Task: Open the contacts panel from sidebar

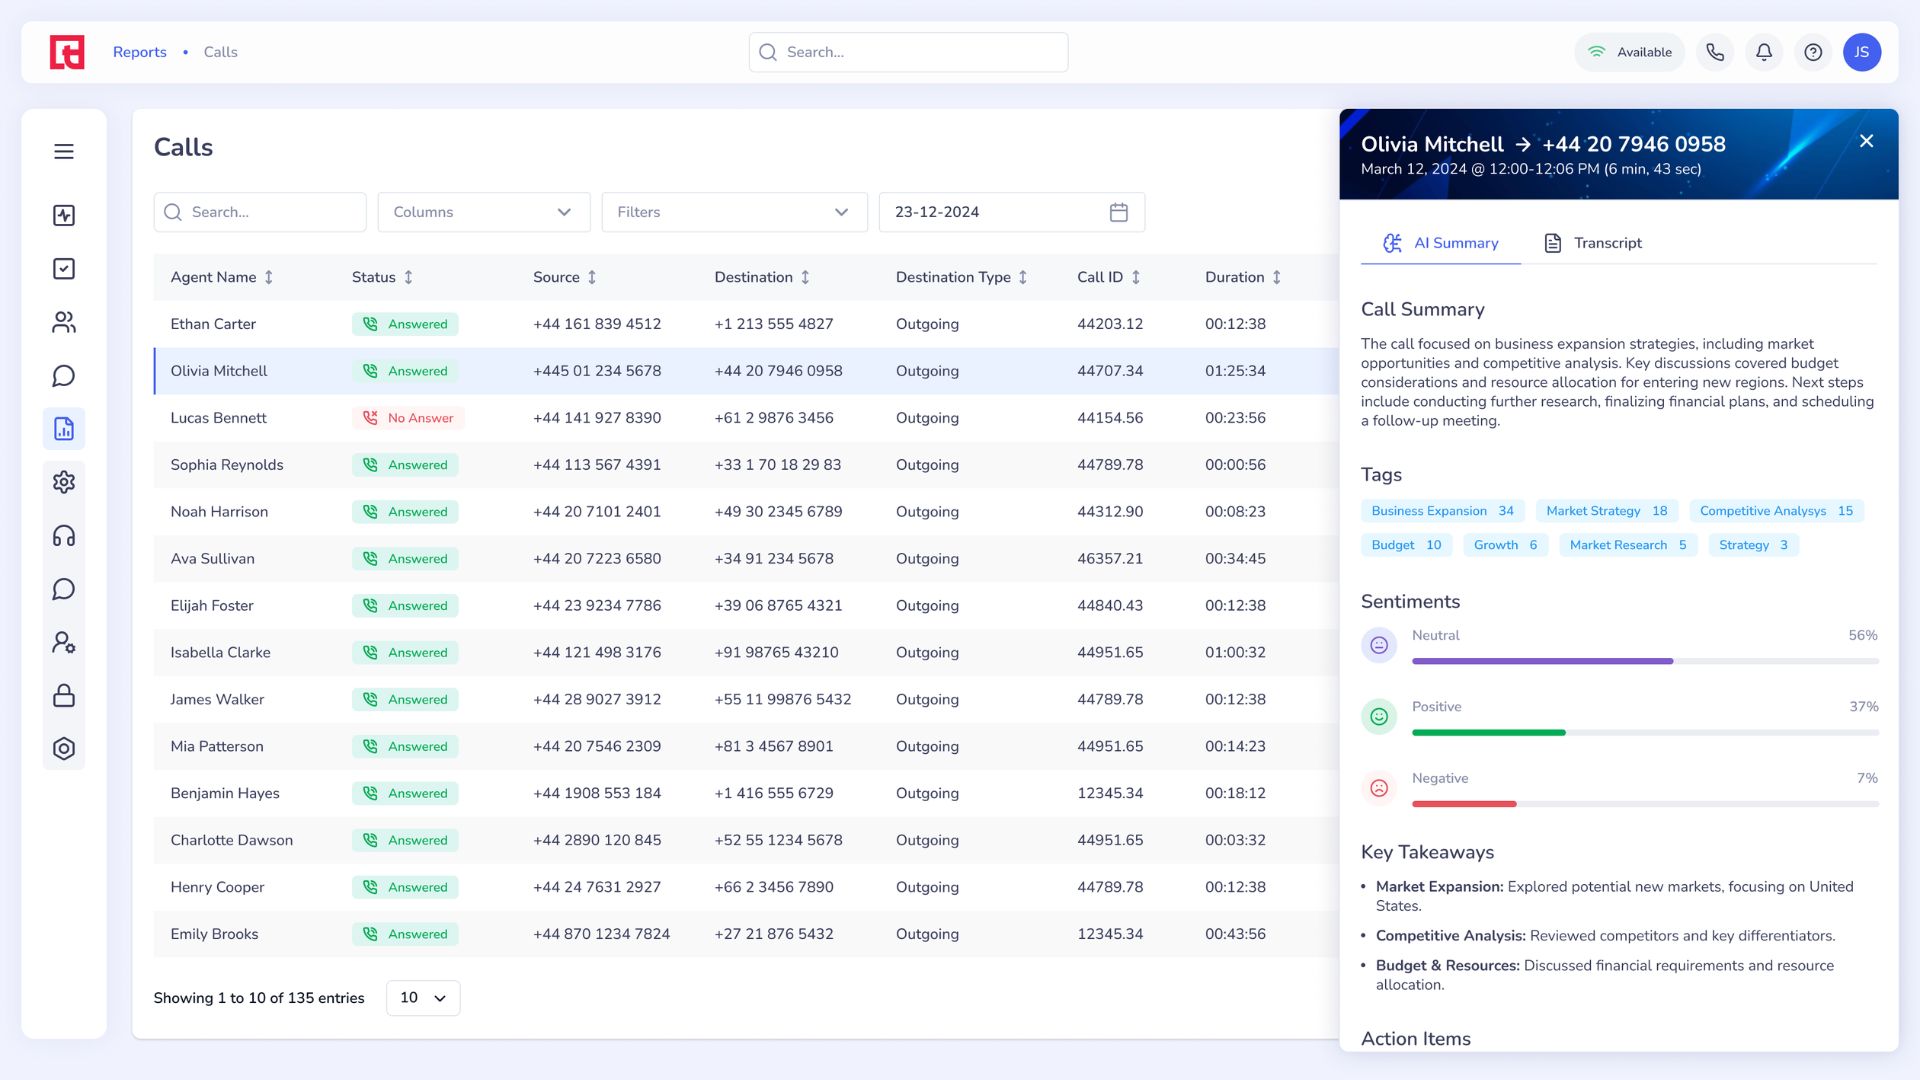Action: (x=64, y=322)
